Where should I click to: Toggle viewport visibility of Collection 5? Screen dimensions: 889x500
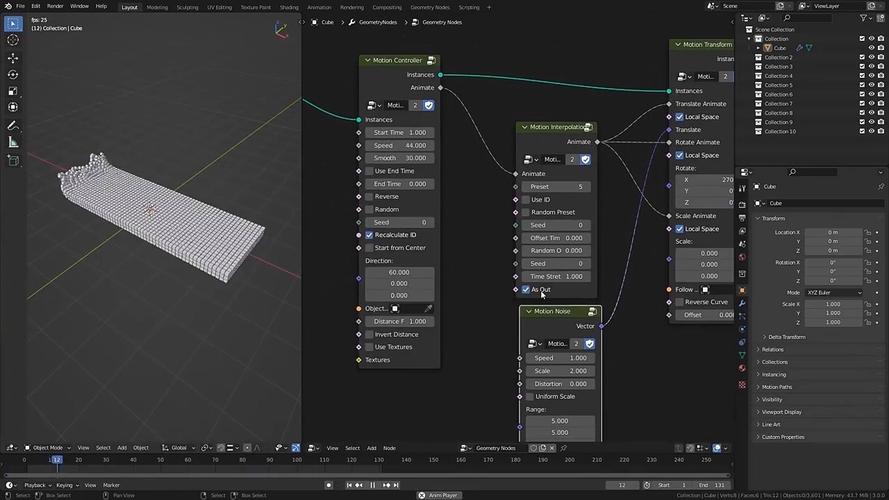tap(871, 85)
